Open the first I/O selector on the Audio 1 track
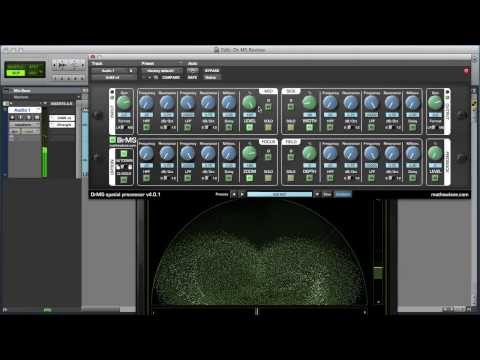Image resolution: width=480 pixels, height=360 pixels. tap(62, 118)
